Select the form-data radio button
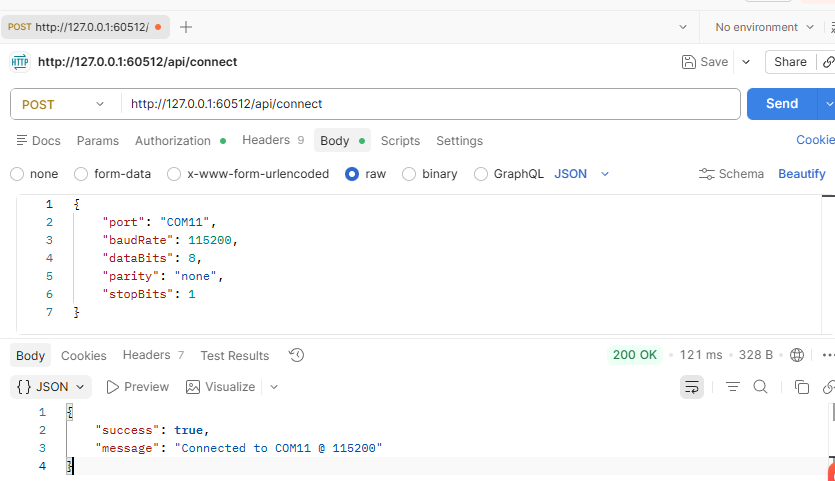This screenshot has width=835, height=481. [x=81, y=174]
